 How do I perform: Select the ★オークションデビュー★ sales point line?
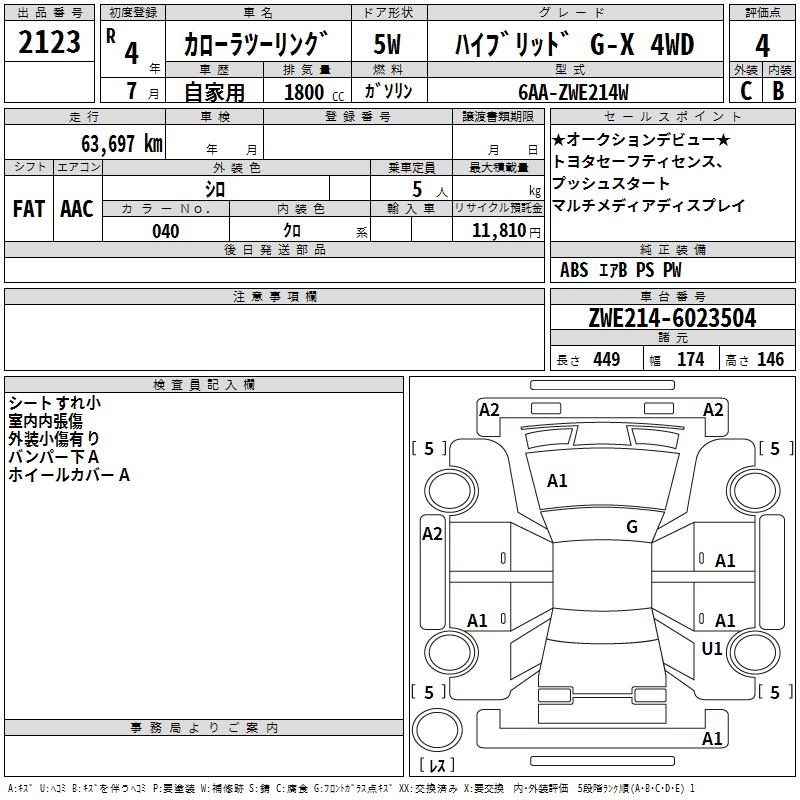pos(641,139)
